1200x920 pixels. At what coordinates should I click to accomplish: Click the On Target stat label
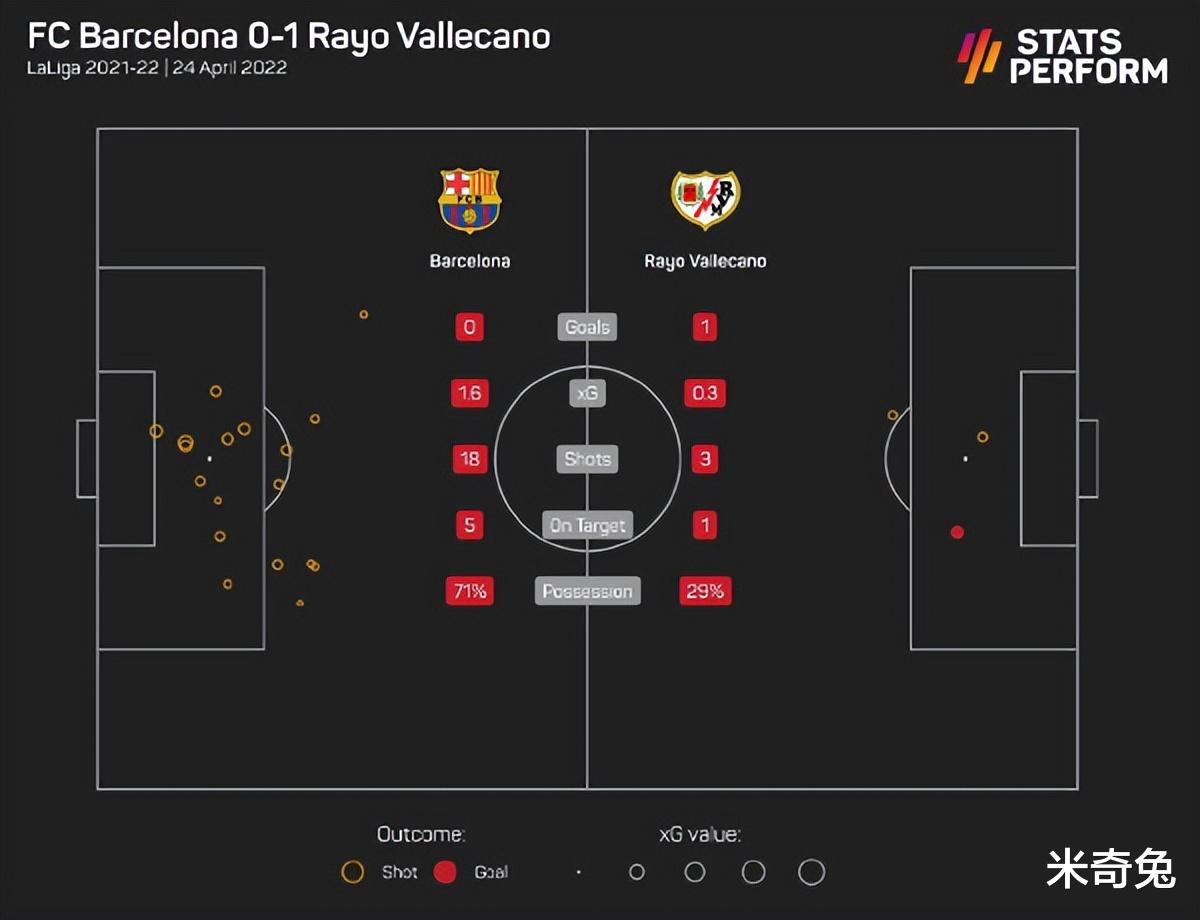(587, 525)
